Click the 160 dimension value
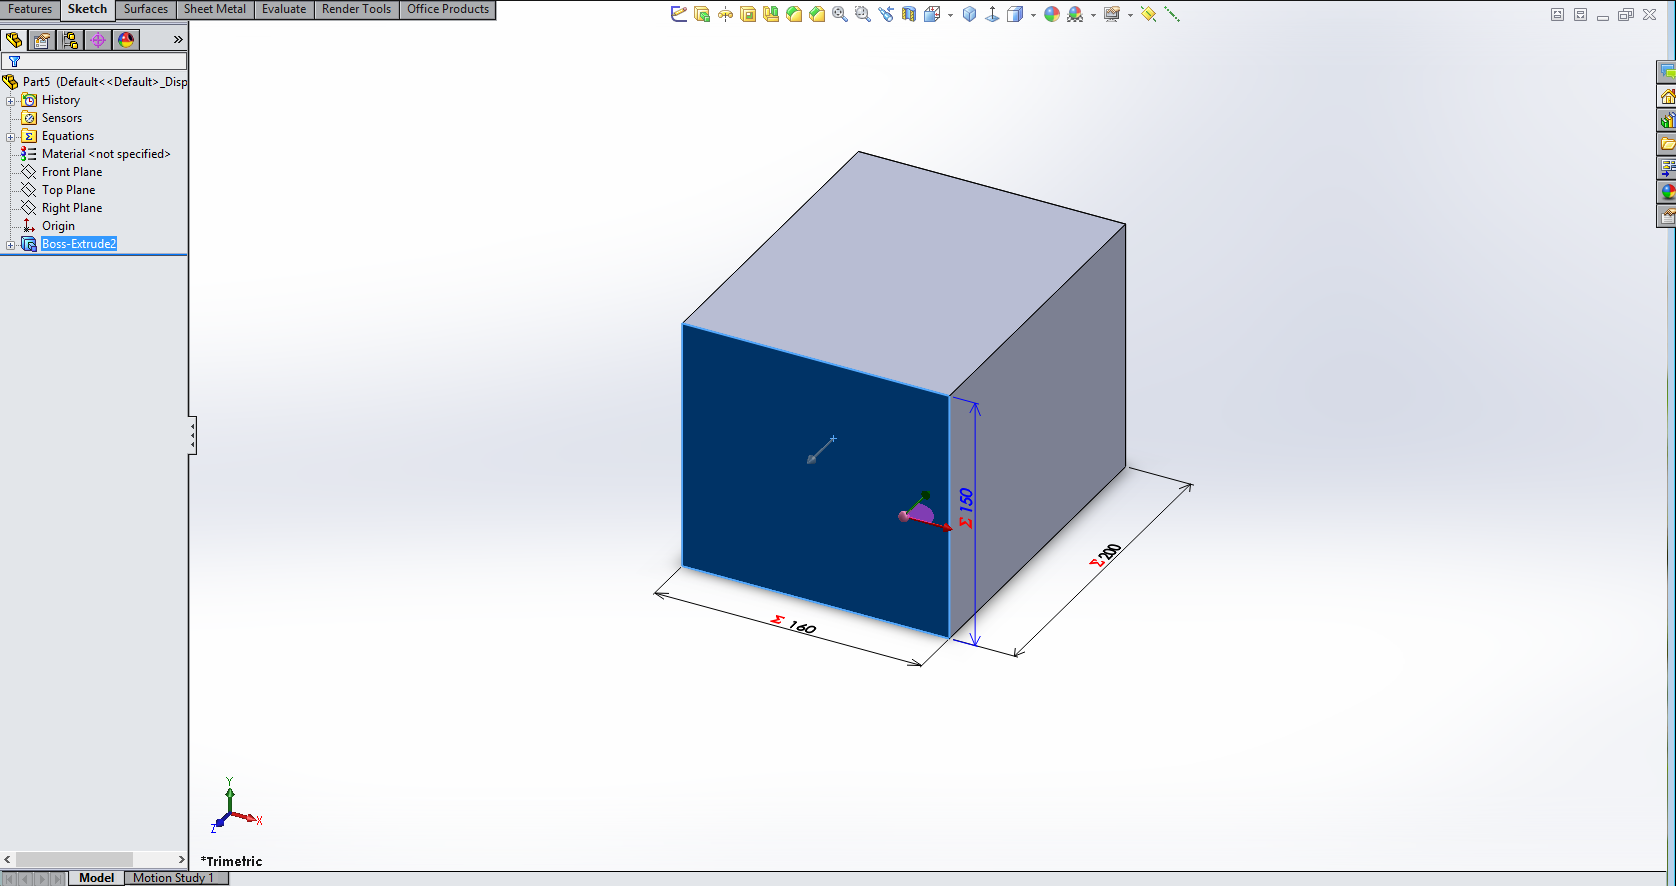 802,627
